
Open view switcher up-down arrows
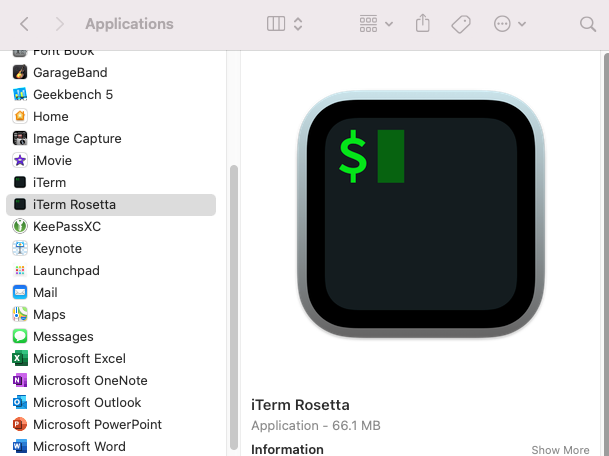click(298, 24)
